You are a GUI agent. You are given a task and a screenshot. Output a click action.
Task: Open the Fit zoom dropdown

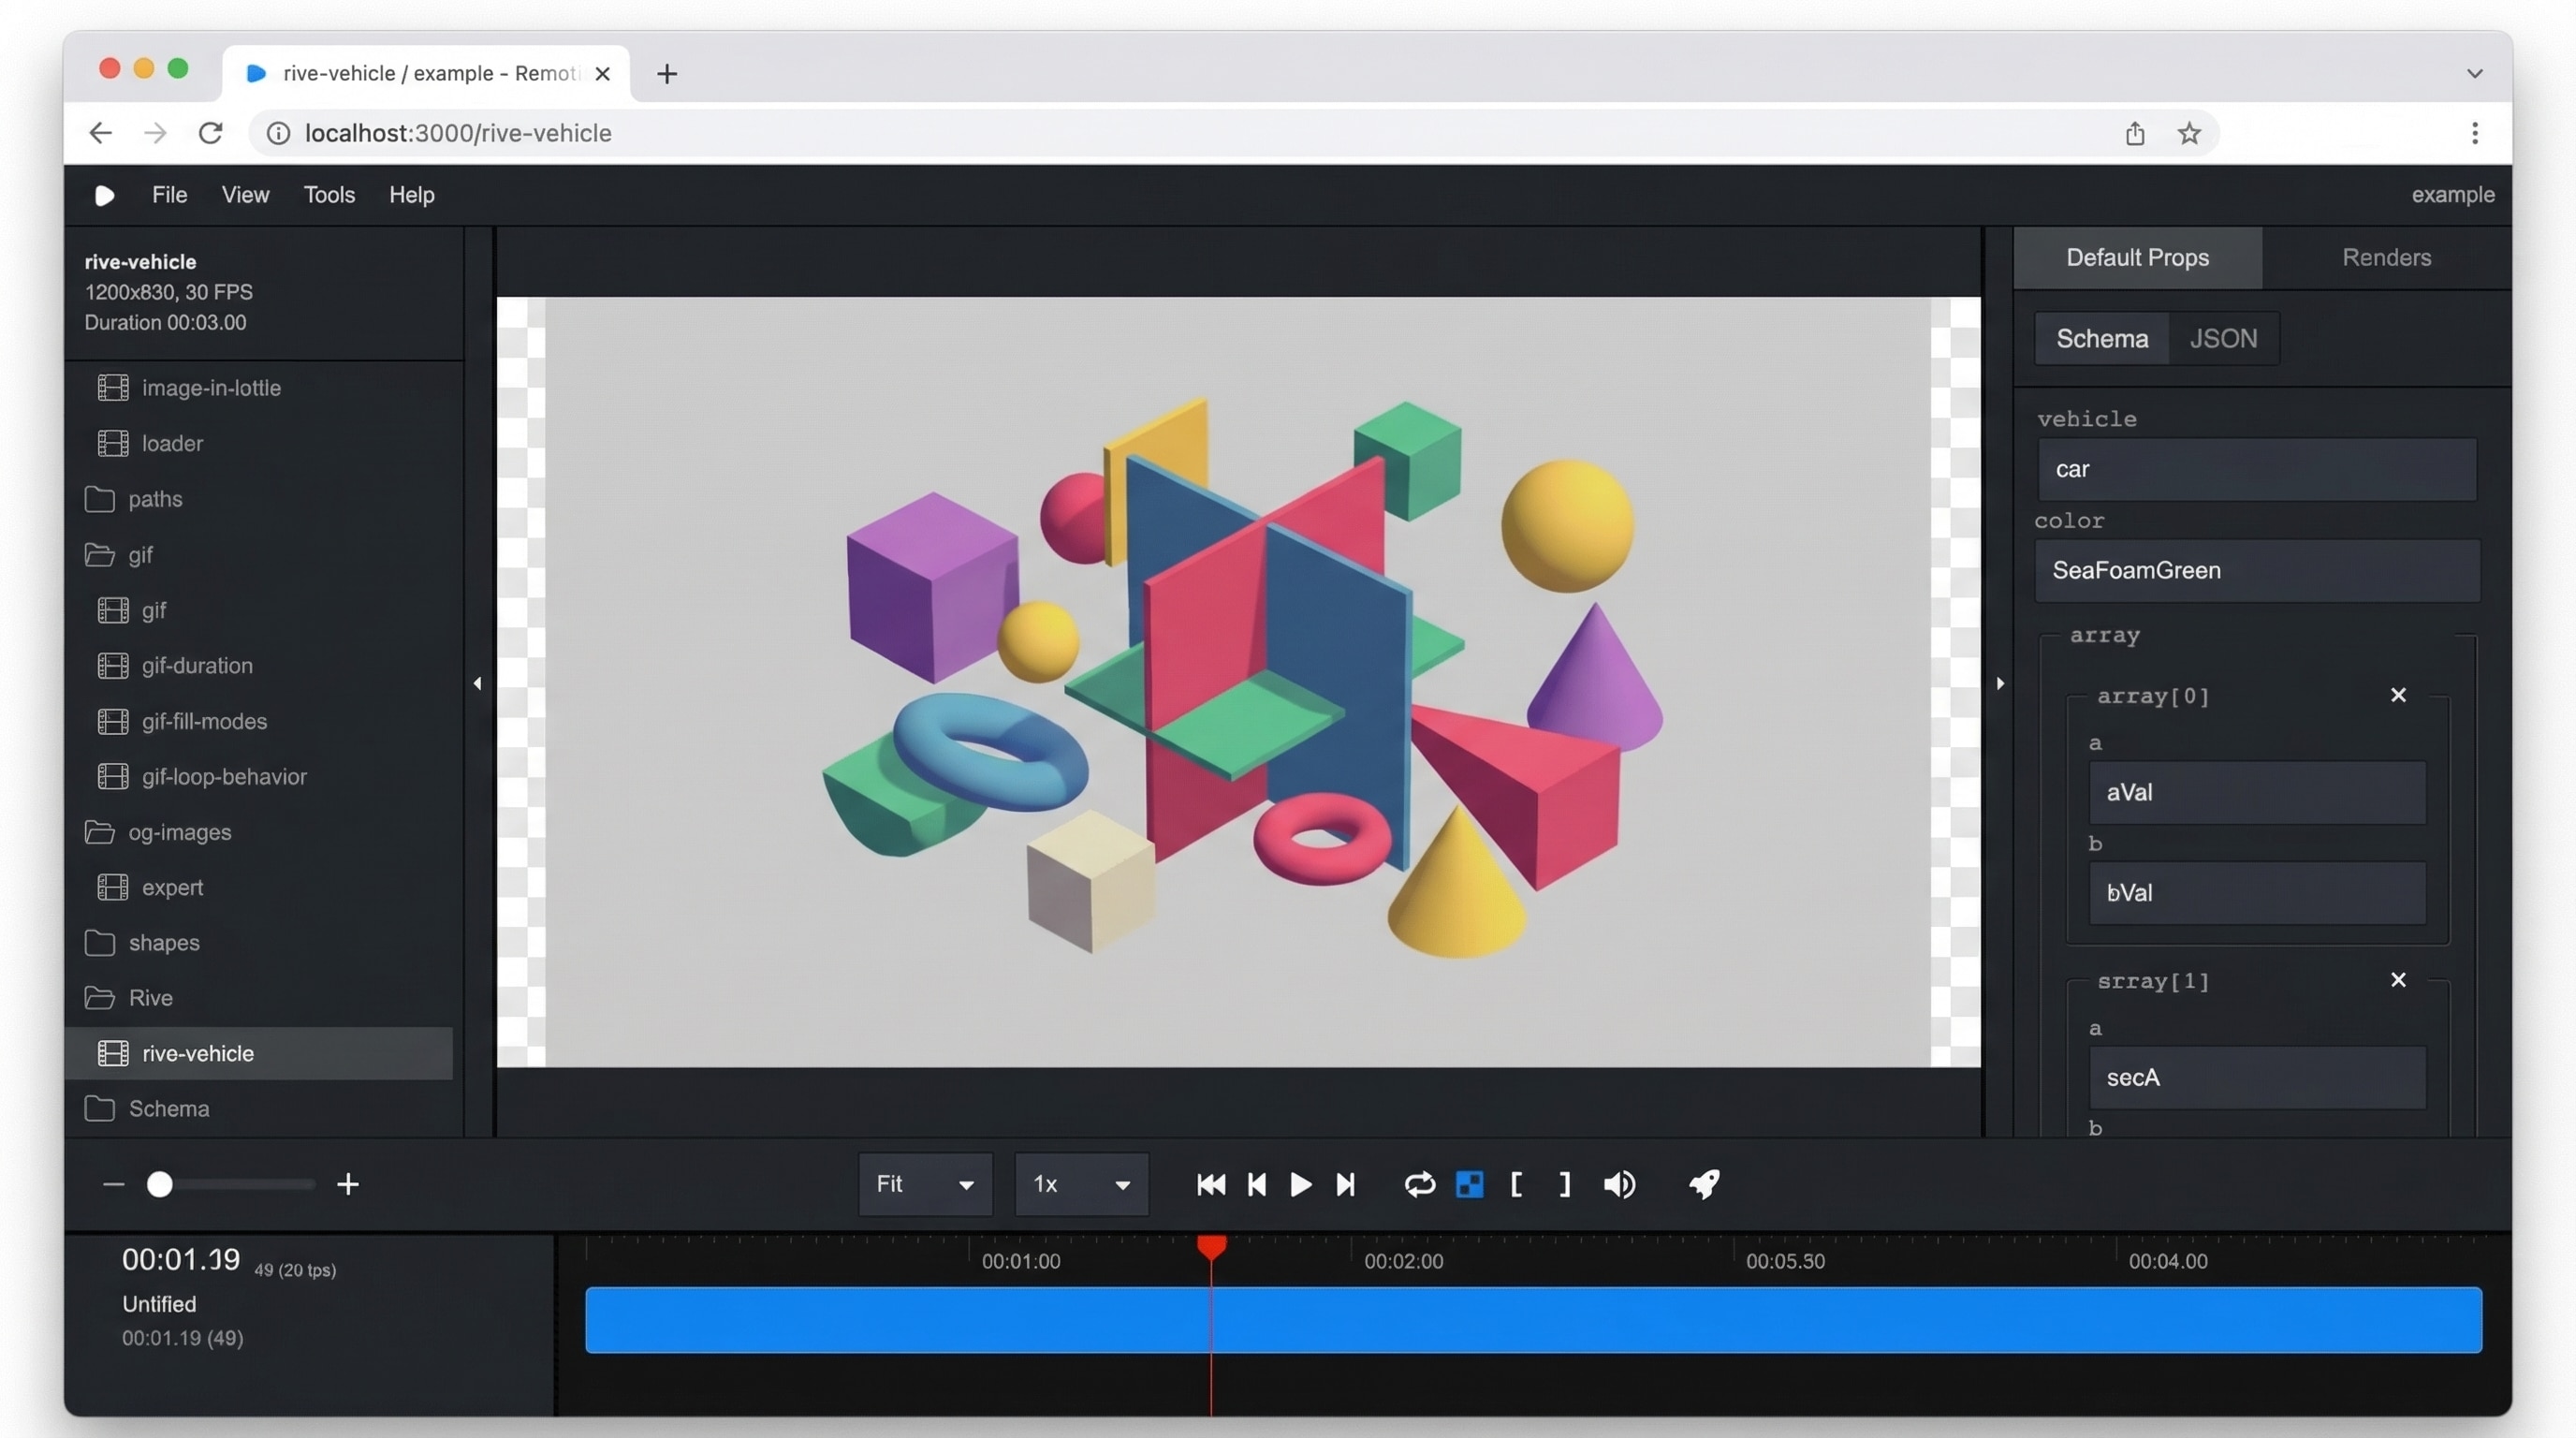pos(924,1185)
